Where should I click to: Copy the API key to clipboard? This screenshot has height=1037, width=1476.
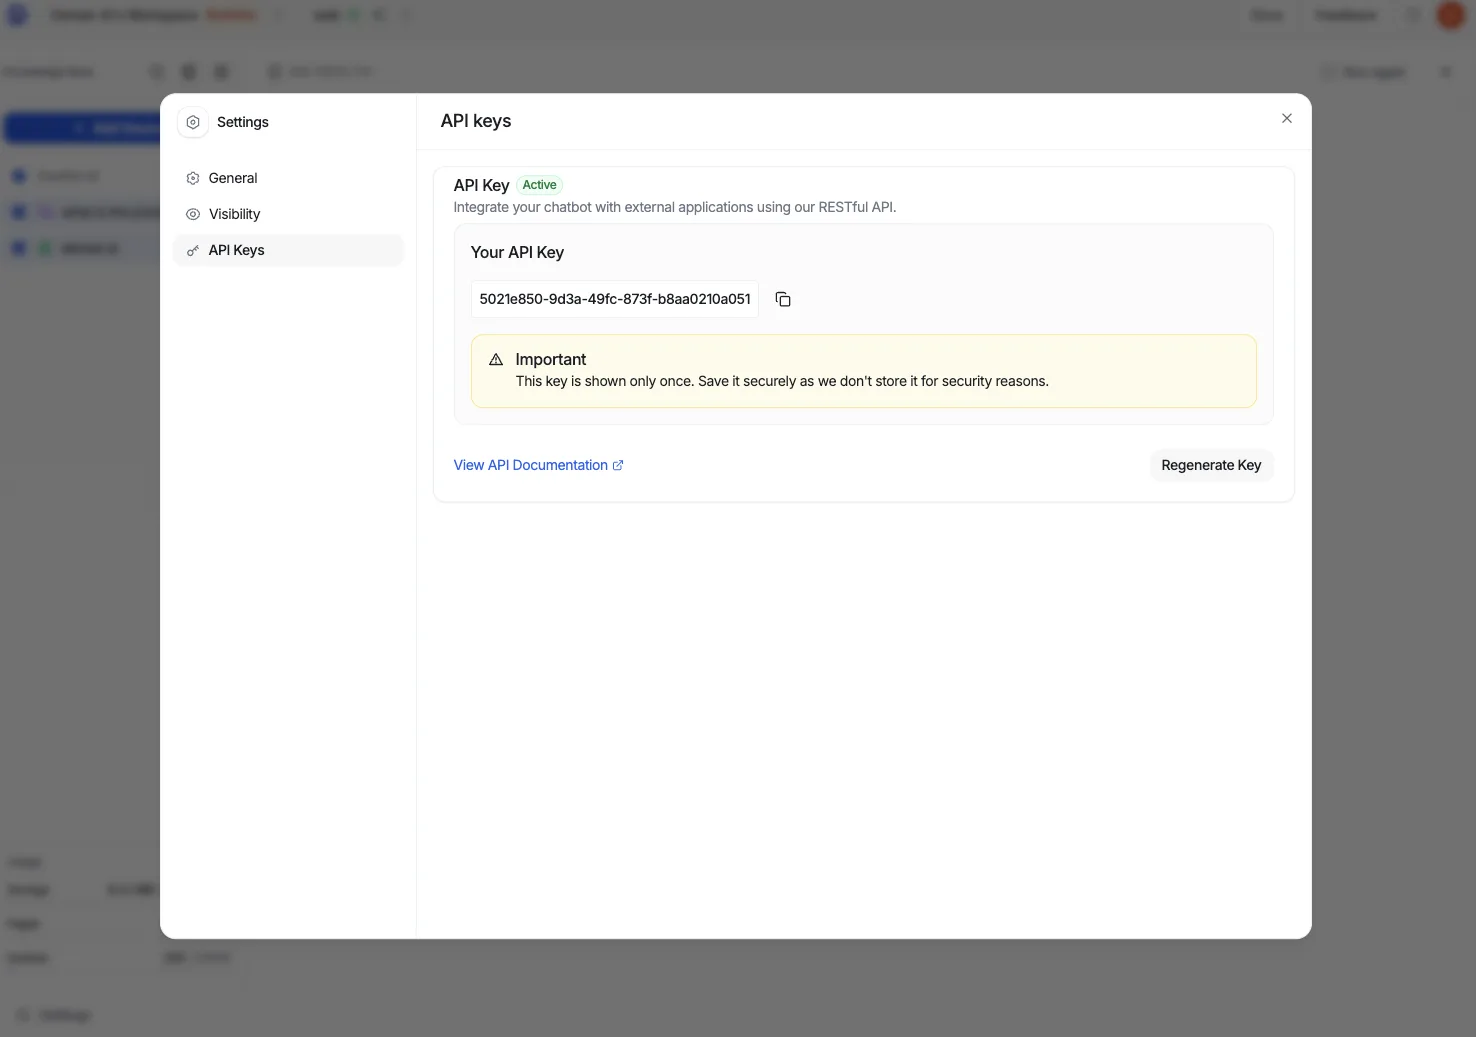(783, 299)
